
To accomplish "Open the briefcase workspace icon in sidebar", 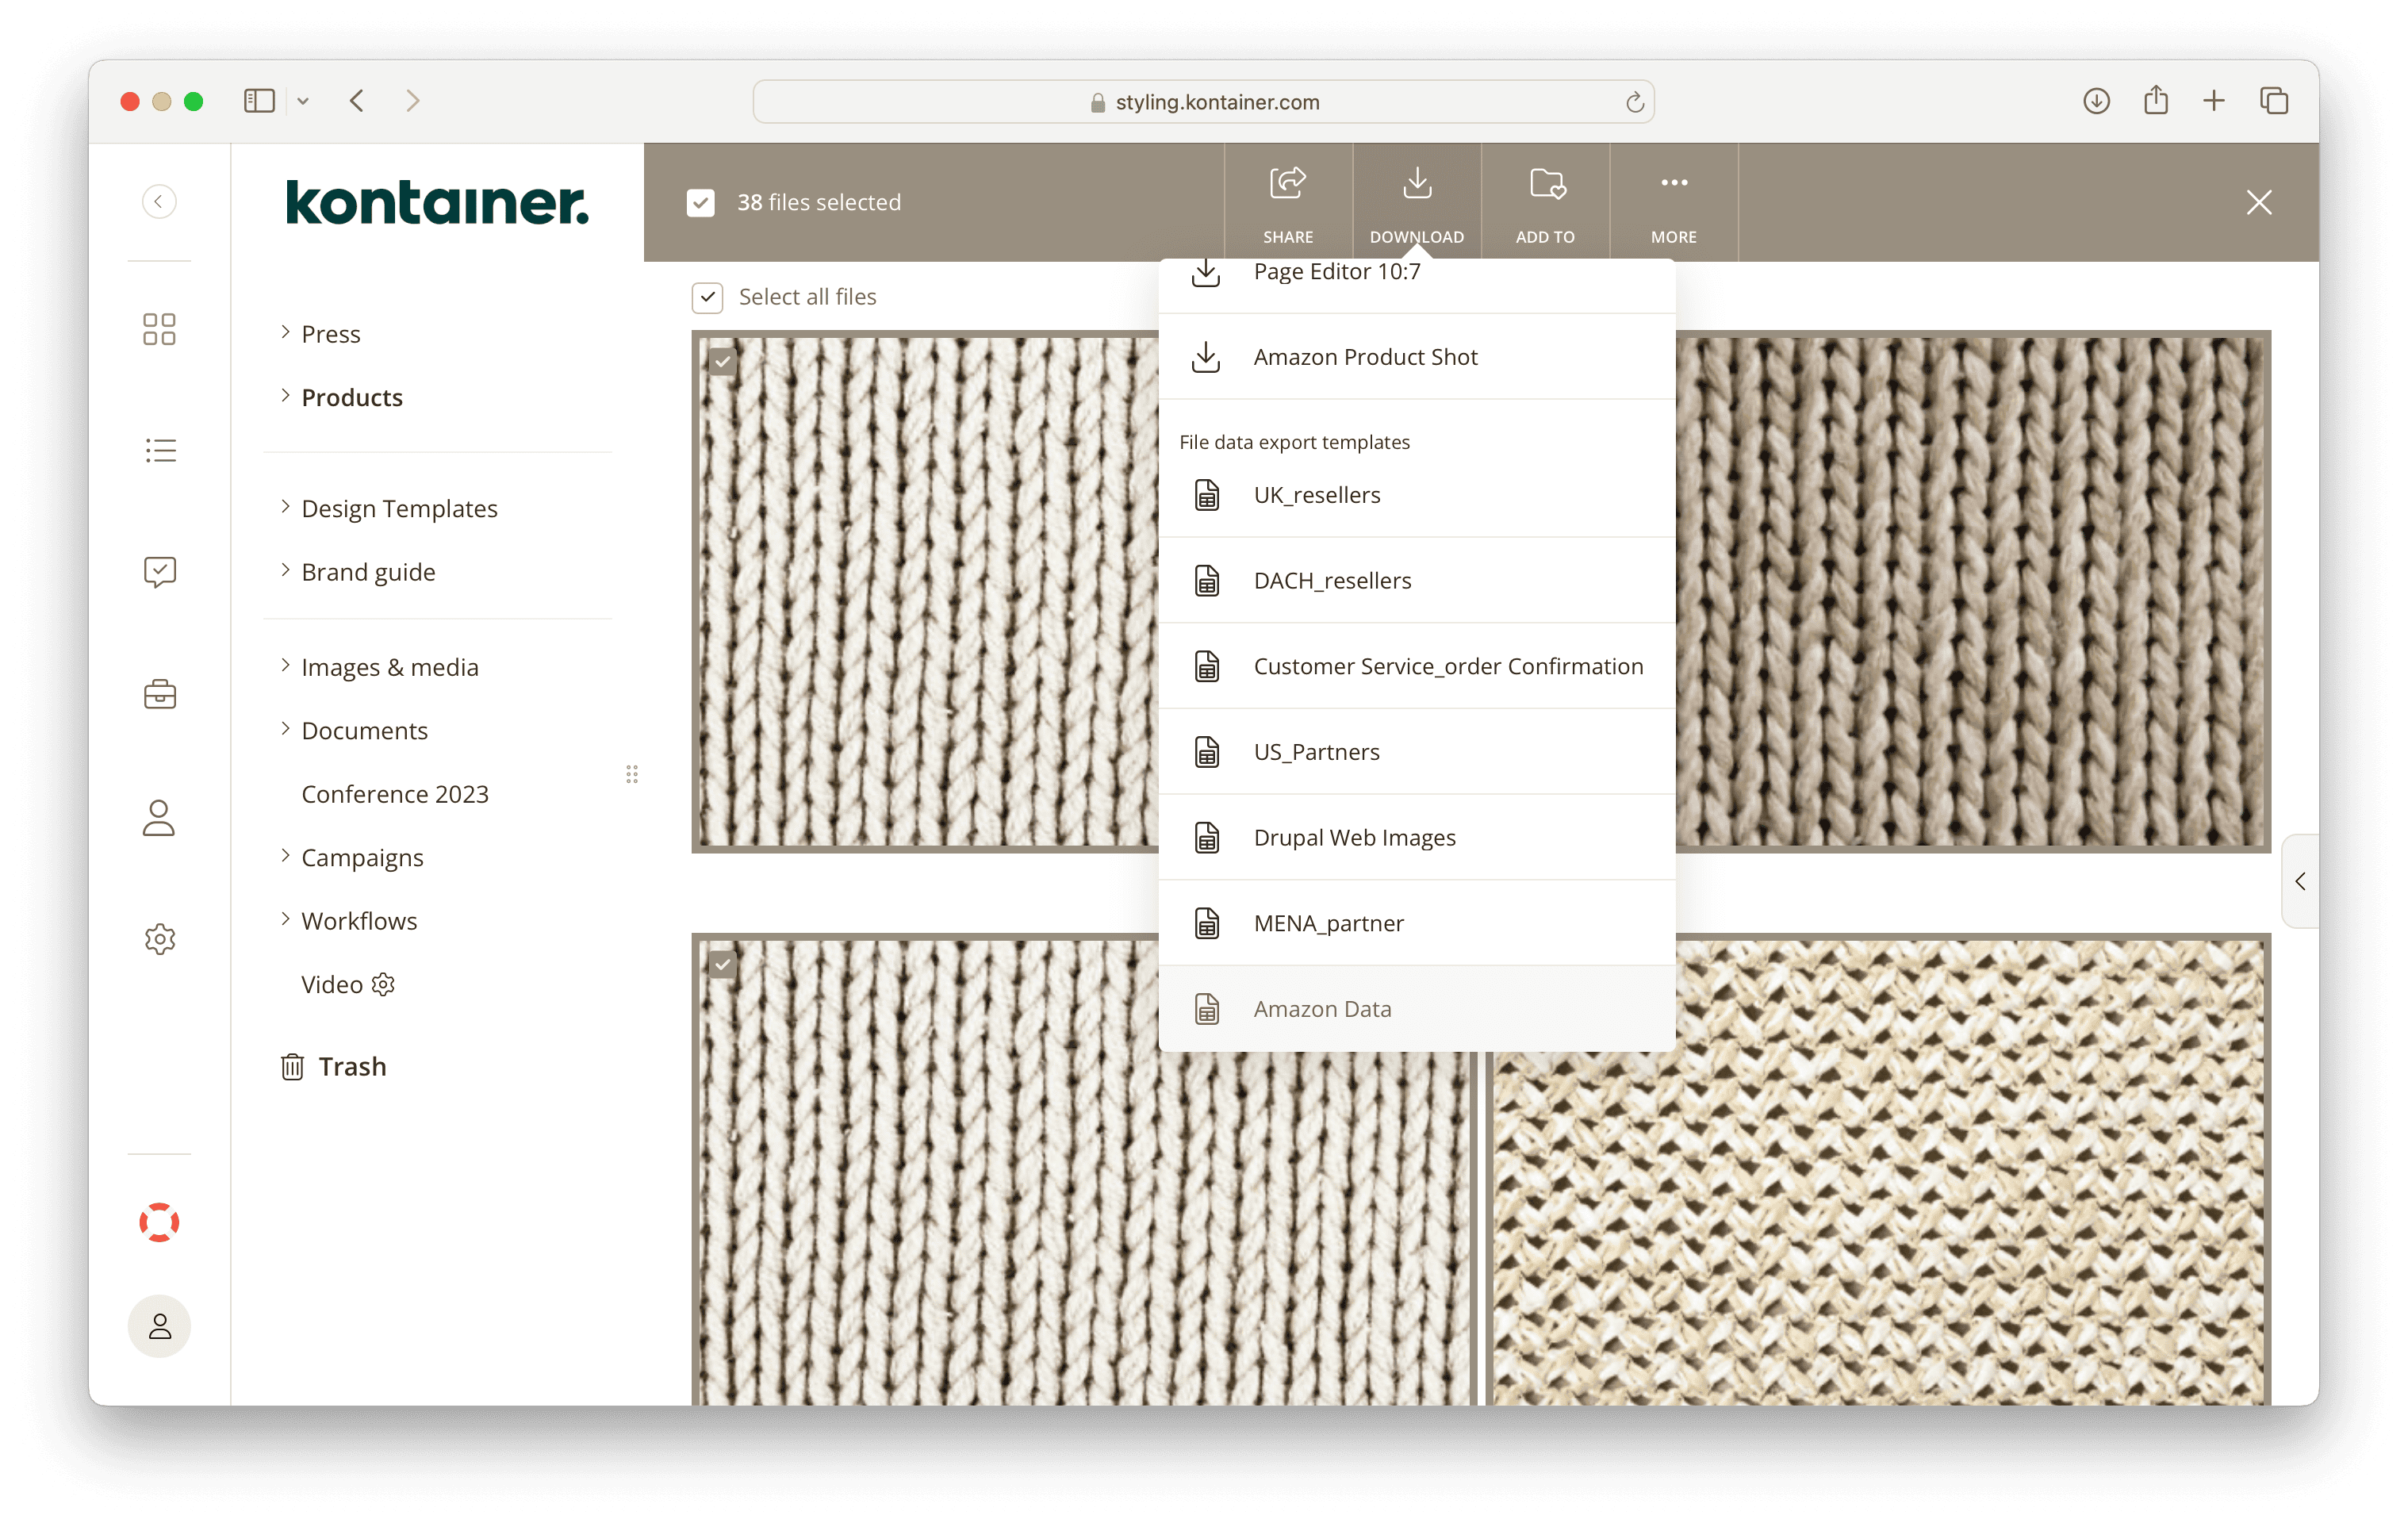I will [159, 693].
